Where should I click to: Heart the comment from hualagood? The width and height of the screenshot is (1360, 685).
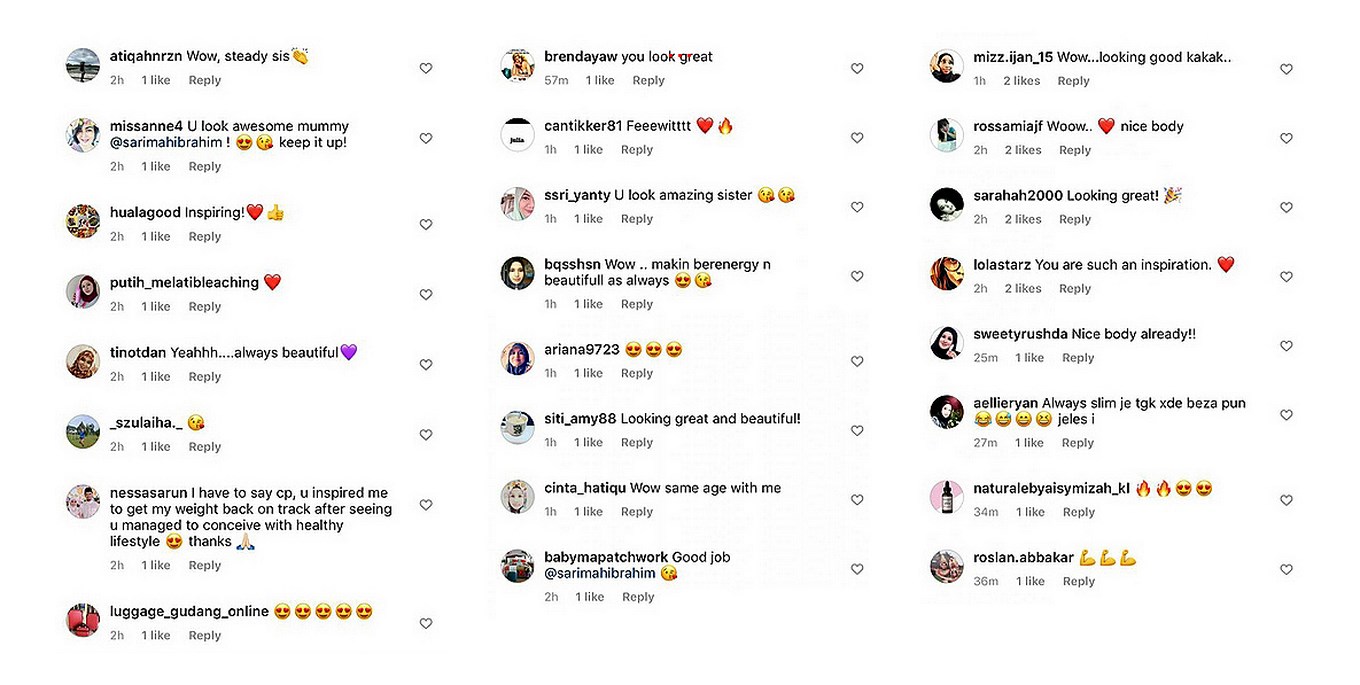coord(426,225)
